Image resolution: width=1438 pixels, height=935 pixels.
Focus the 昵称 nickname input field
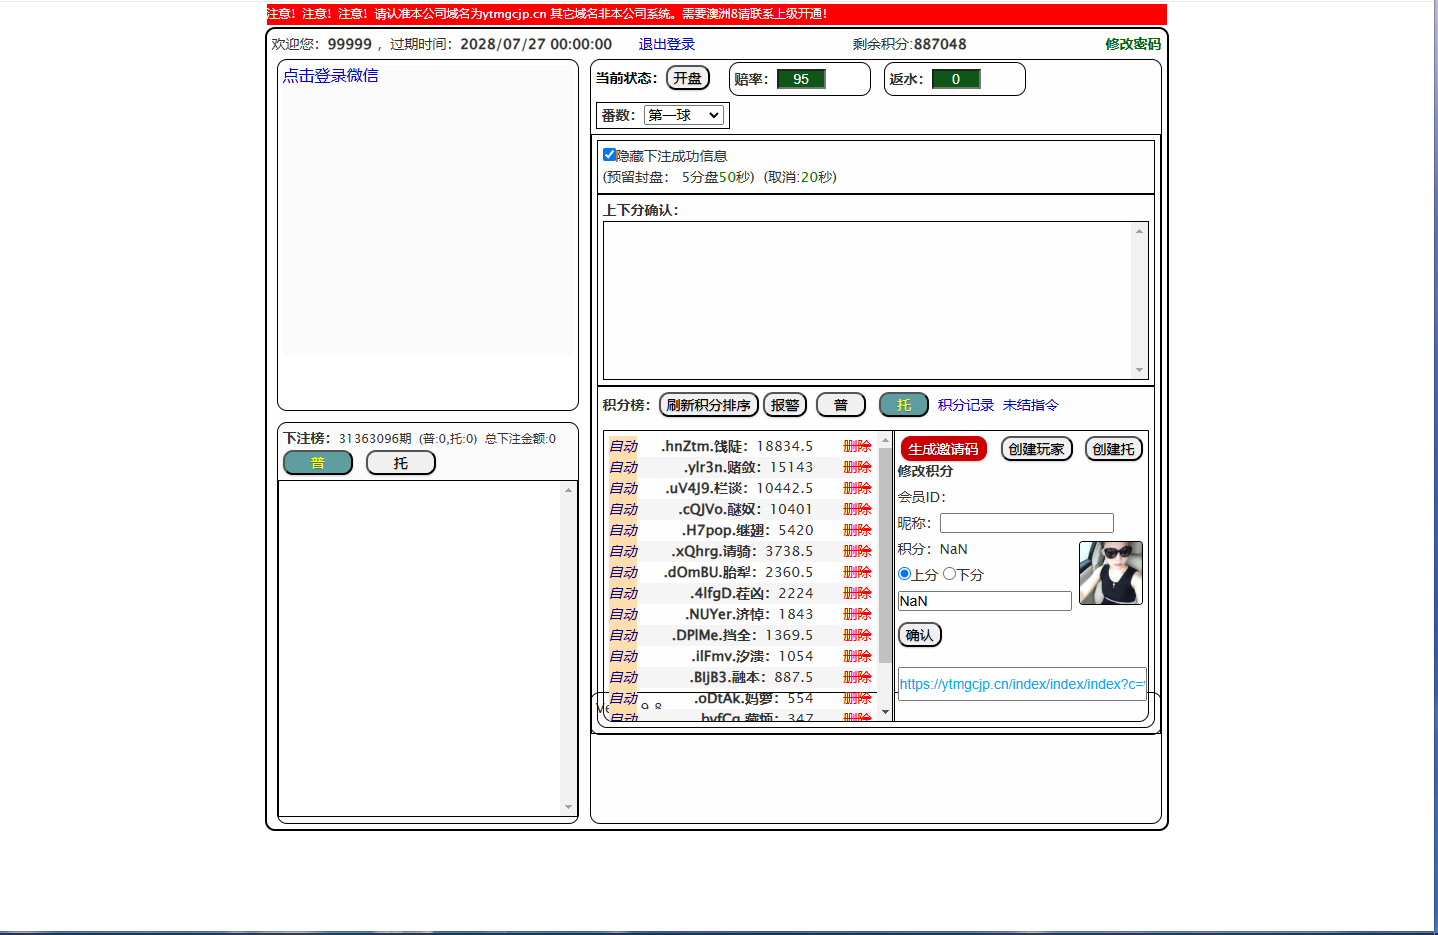[x=1027, y=523]
